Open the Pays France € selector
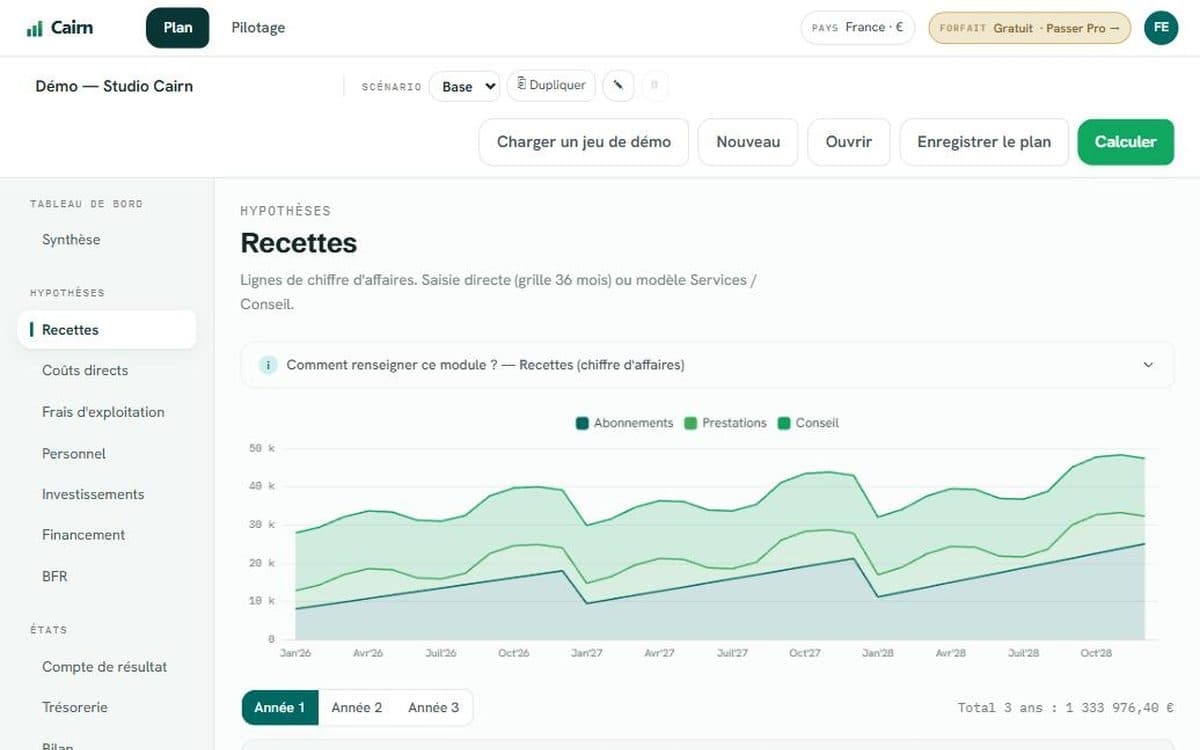Screen dimensions: 1200x750 point(858,28)
